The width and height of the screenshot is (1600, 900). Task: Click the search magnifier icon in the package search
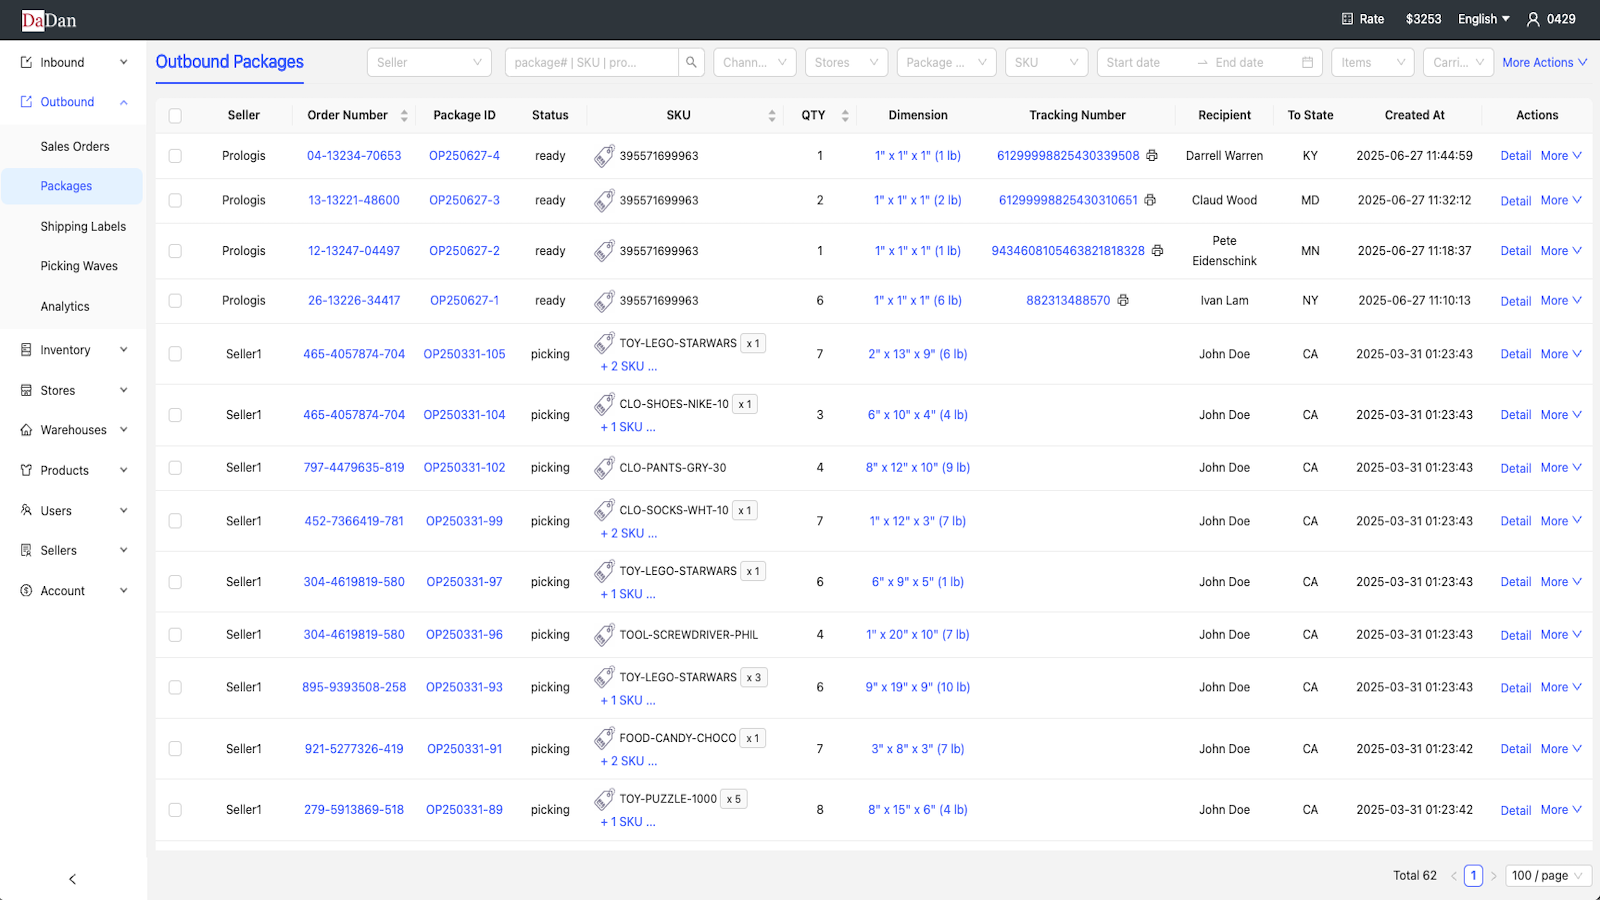[691, 61]
